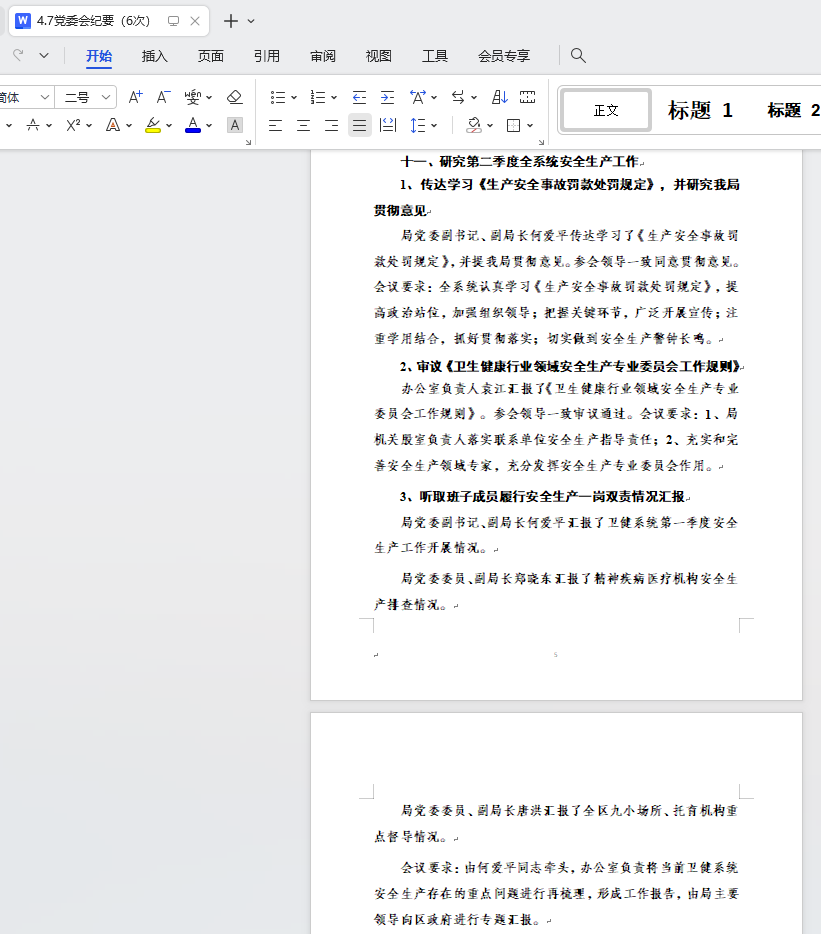Apply yellow highlight color
821x934 pixels.
(153, 126)
